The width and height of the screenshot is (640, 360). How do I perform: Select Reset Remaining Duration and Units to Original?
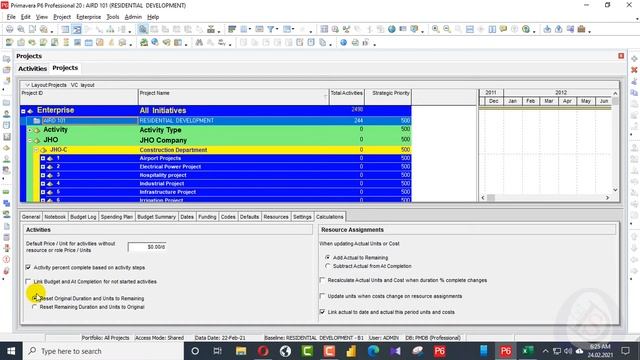35,307
